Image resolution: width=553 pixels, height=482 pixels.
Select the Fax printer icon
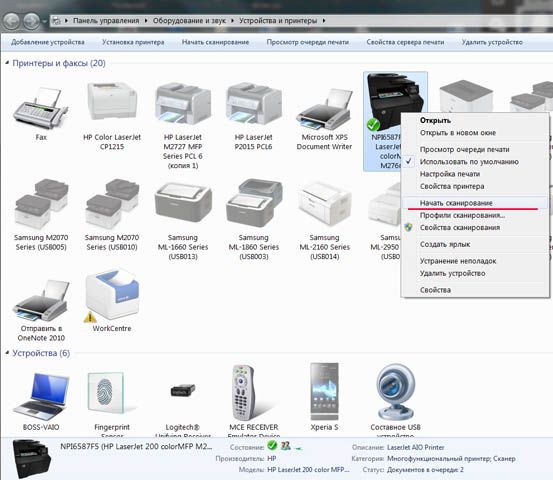coord(41,109)
